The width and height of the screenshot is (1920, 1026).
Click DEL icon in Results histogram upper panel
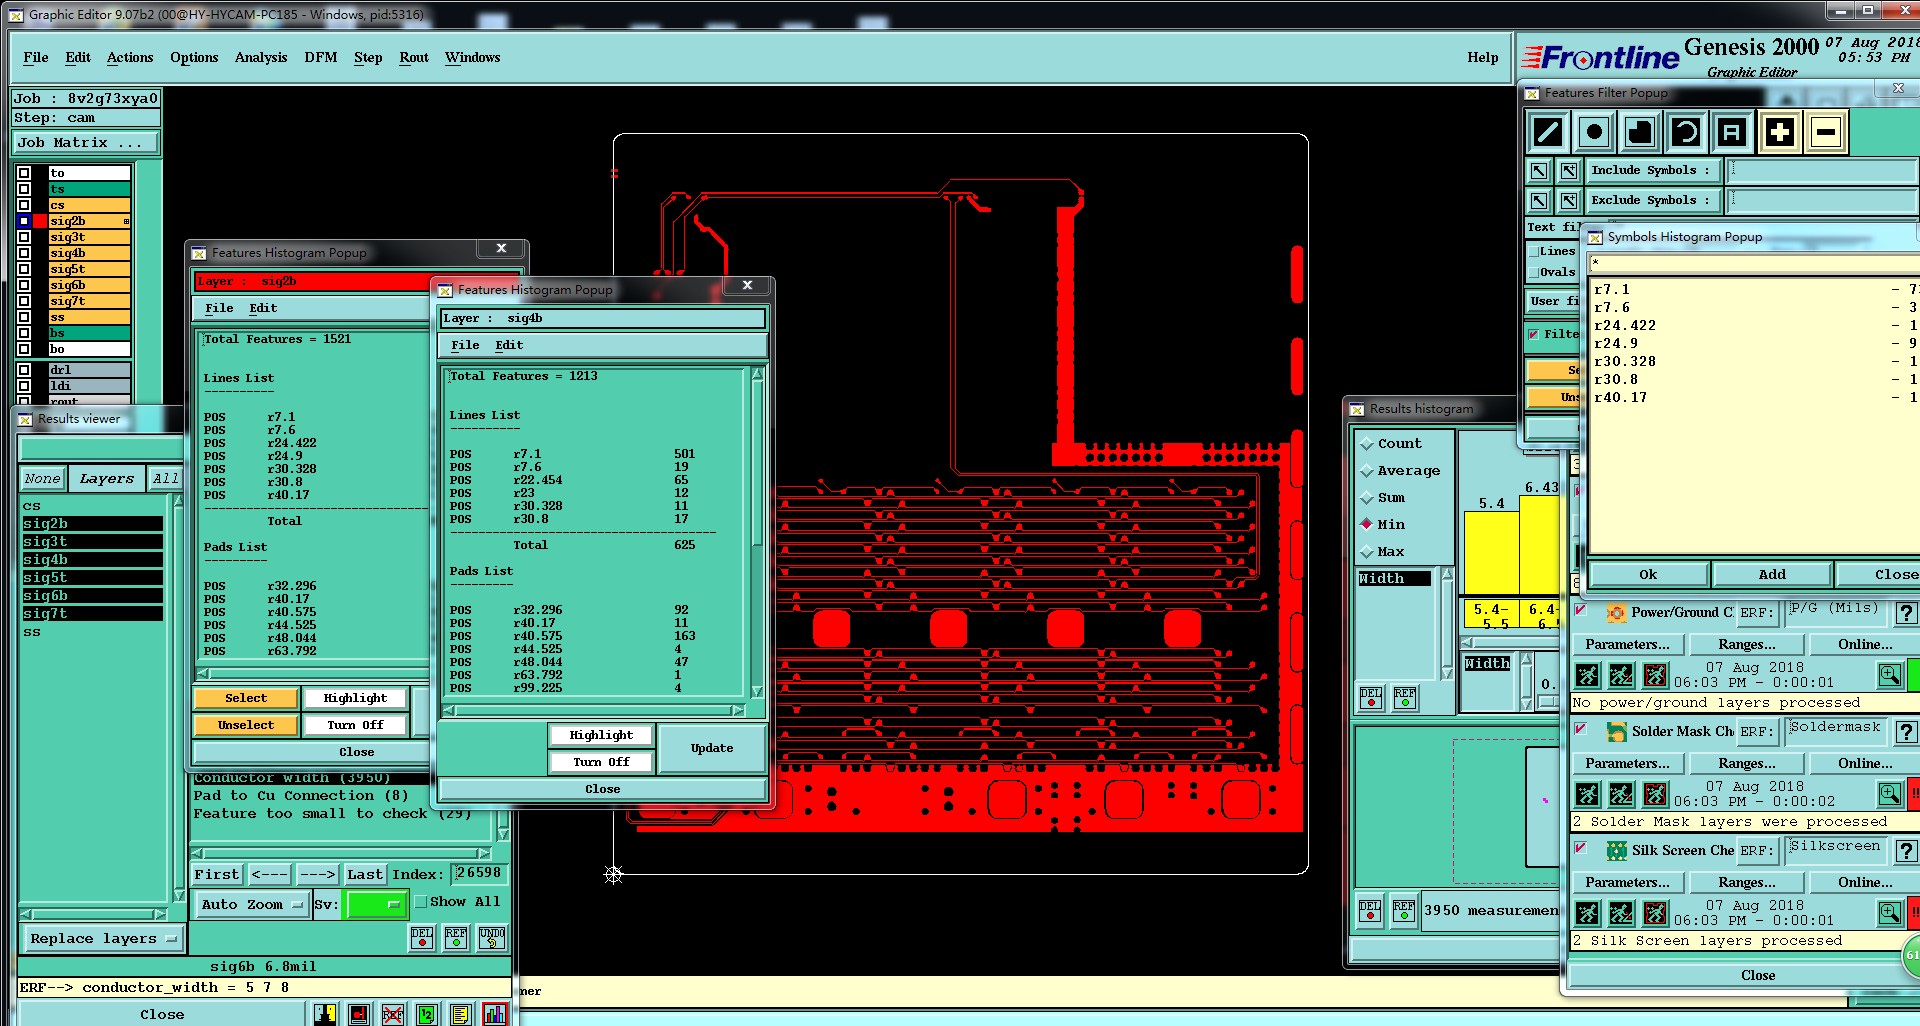[x=1371, y=697]
